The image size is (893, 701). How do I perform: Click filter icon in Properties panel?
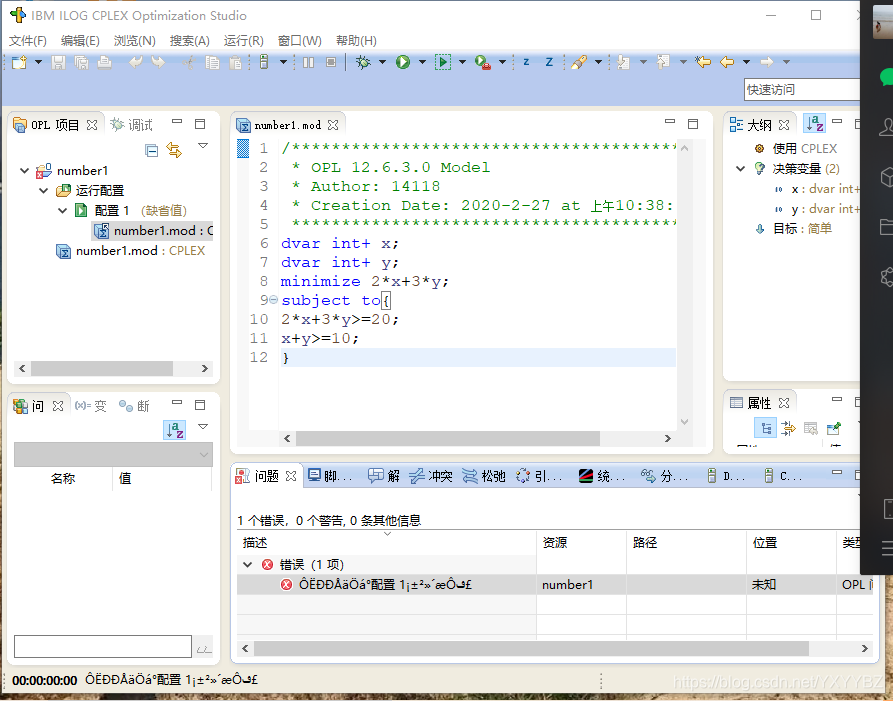[788, 428]
